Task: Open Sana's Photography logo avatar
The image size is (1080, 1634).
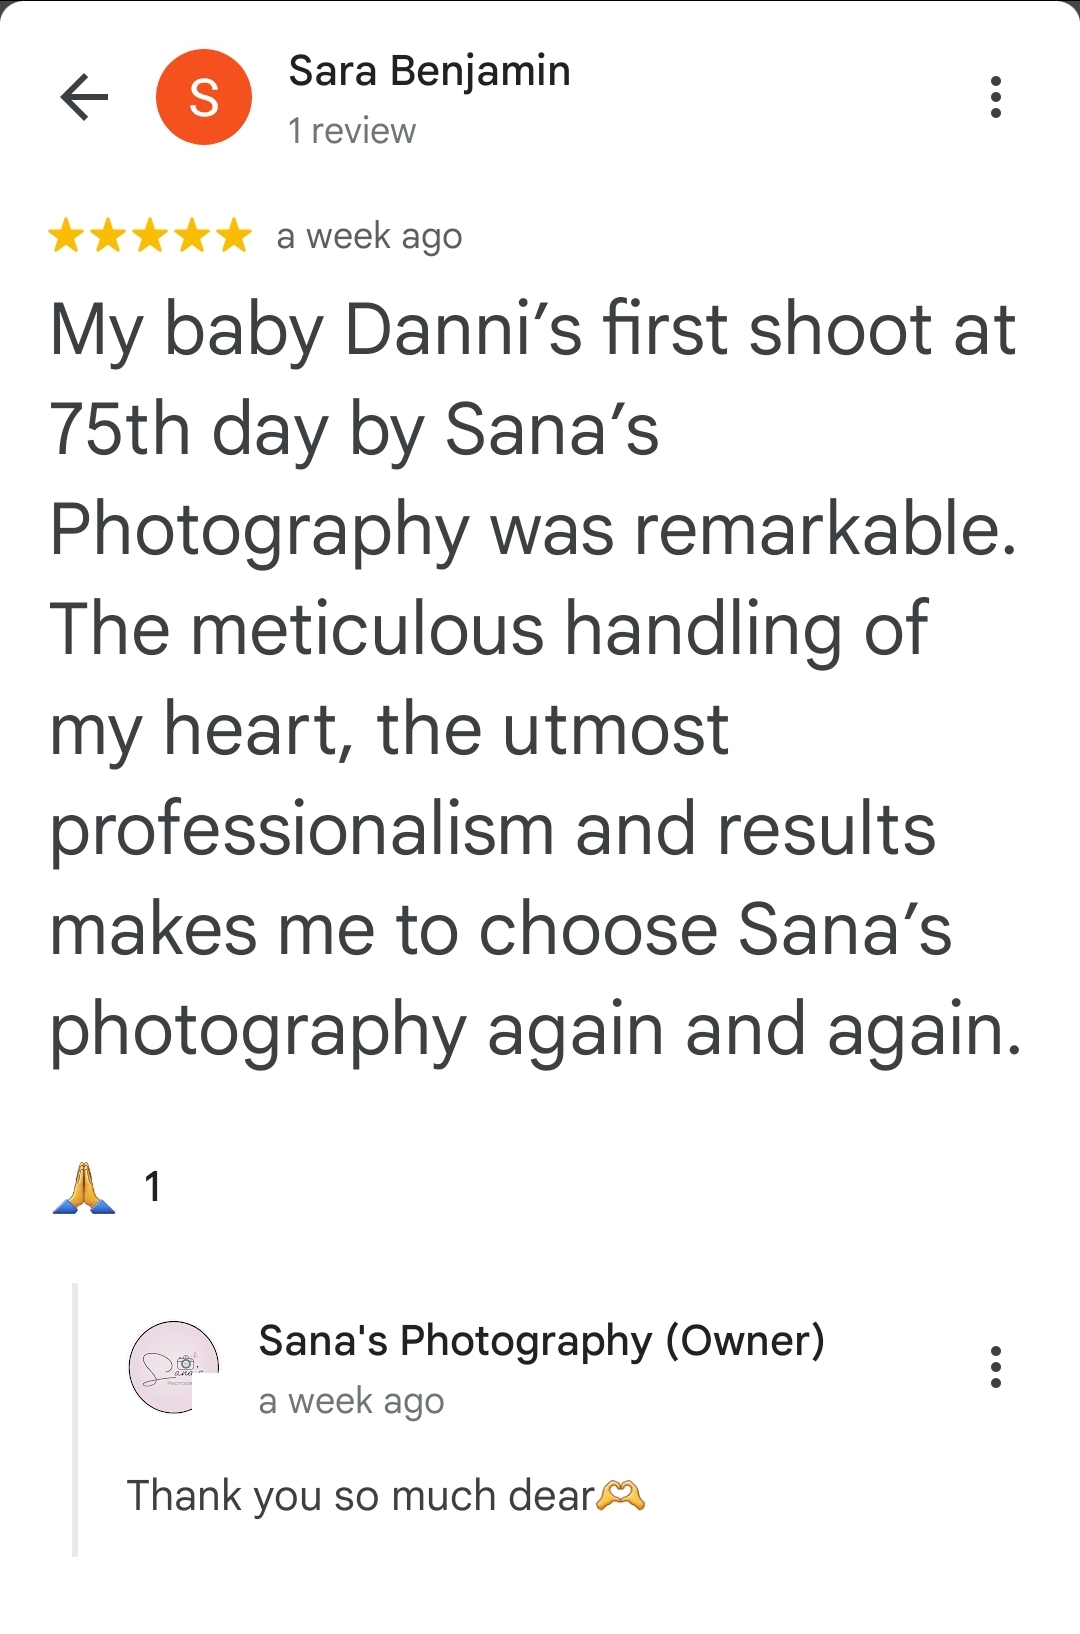Action: point(174,1367)
